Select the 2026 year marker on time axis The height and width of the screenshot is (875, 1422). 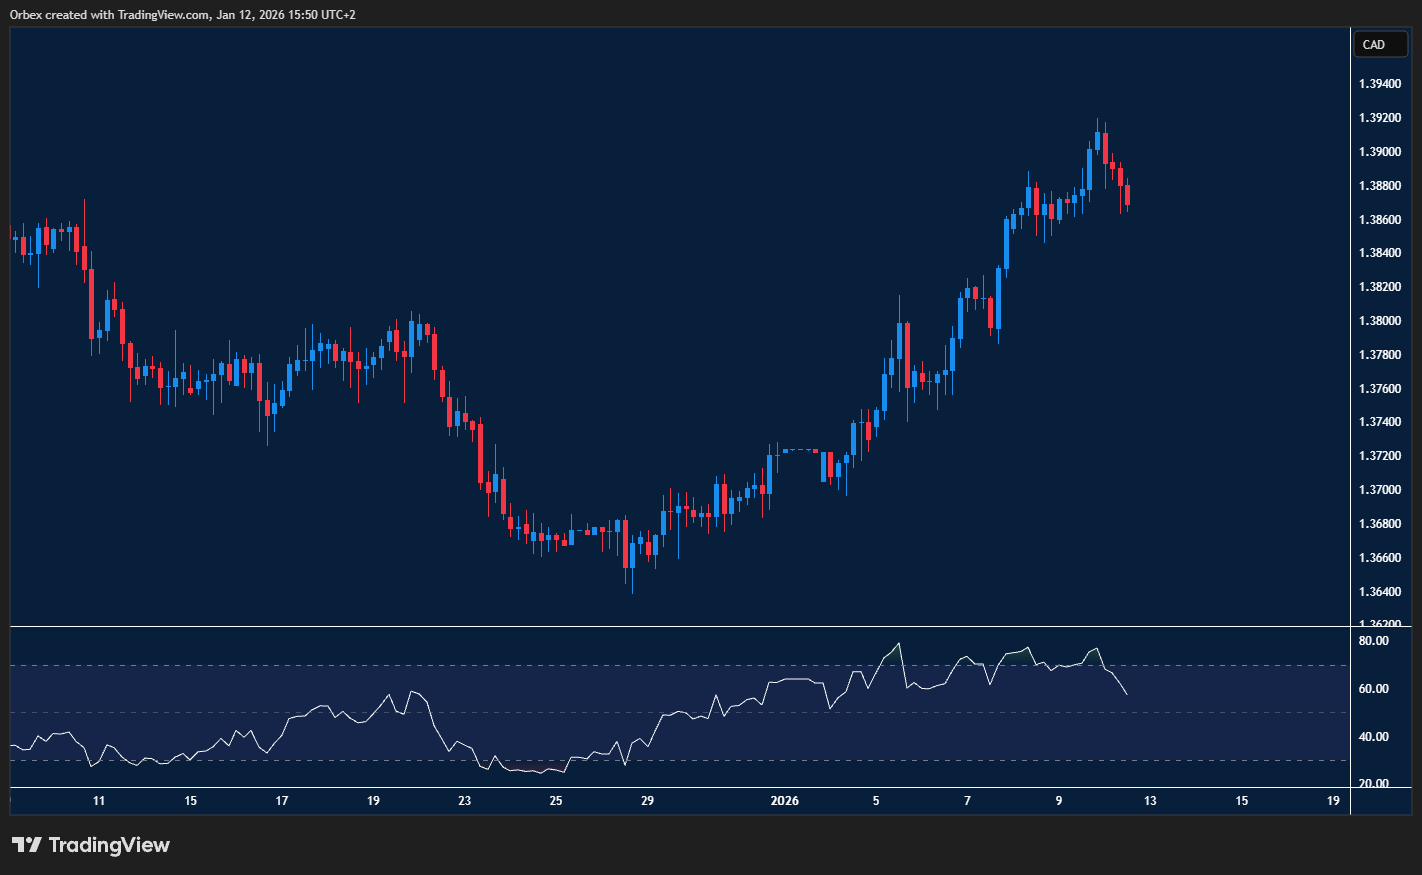click(785, 801)
